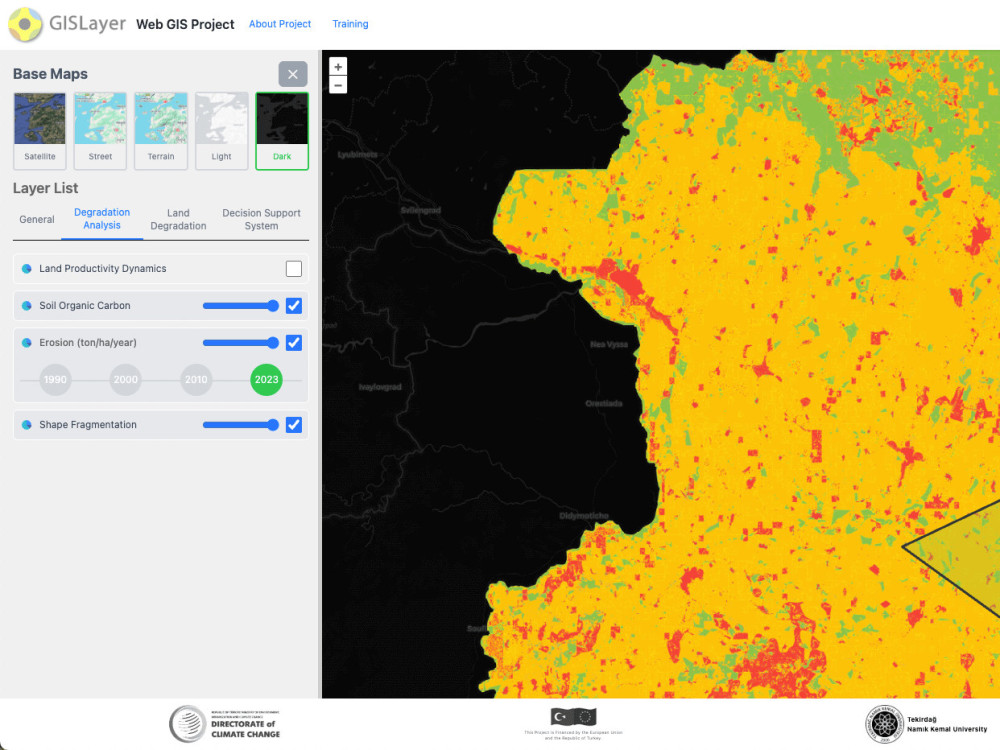Screen dimensions: 1000x750
Task: Select erosion year 1990
Action: click(x=55, y=379)
